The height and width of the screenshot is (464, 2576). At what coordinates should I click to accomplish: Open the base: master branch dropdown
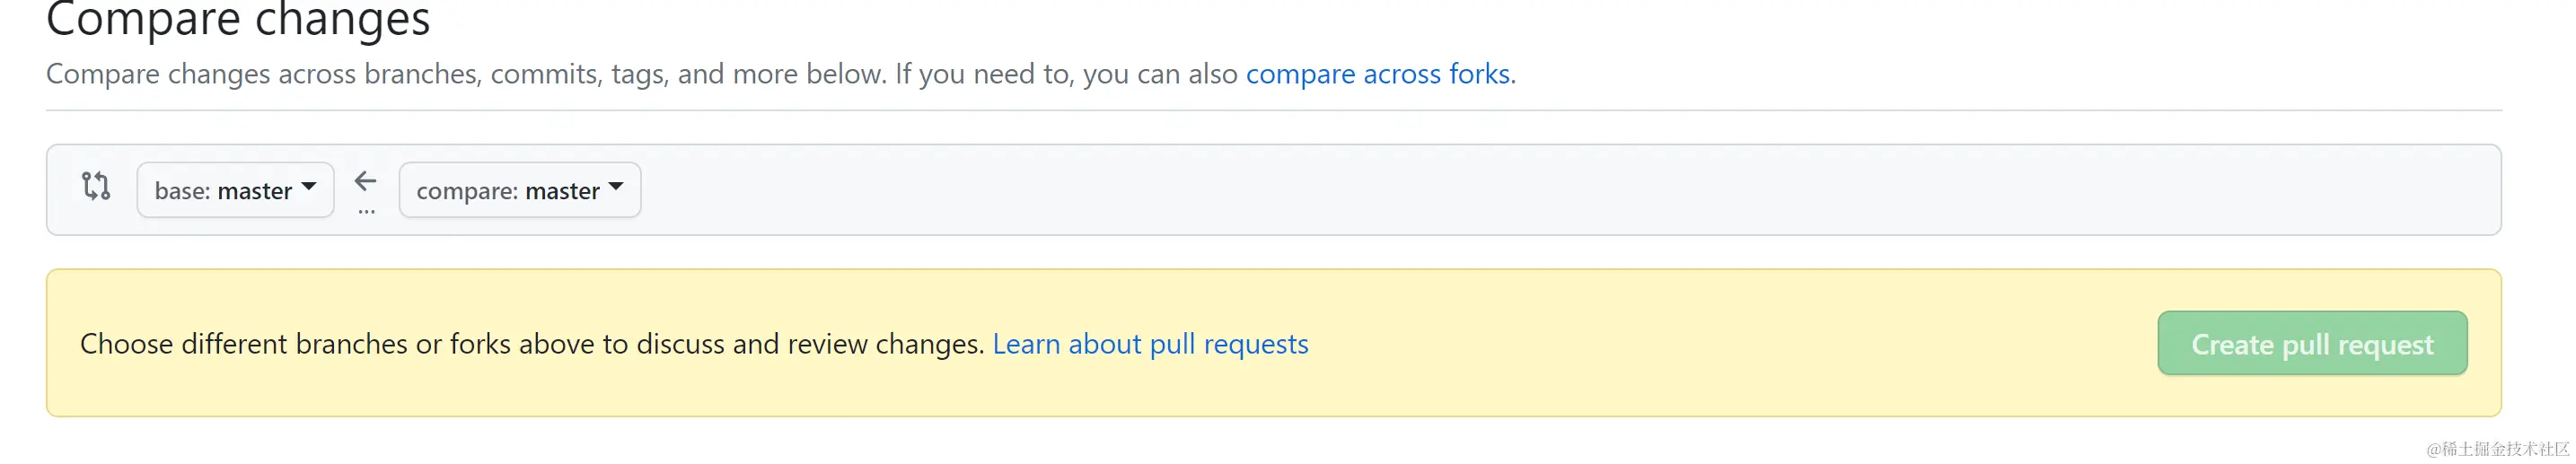click(x=235, y=190)
